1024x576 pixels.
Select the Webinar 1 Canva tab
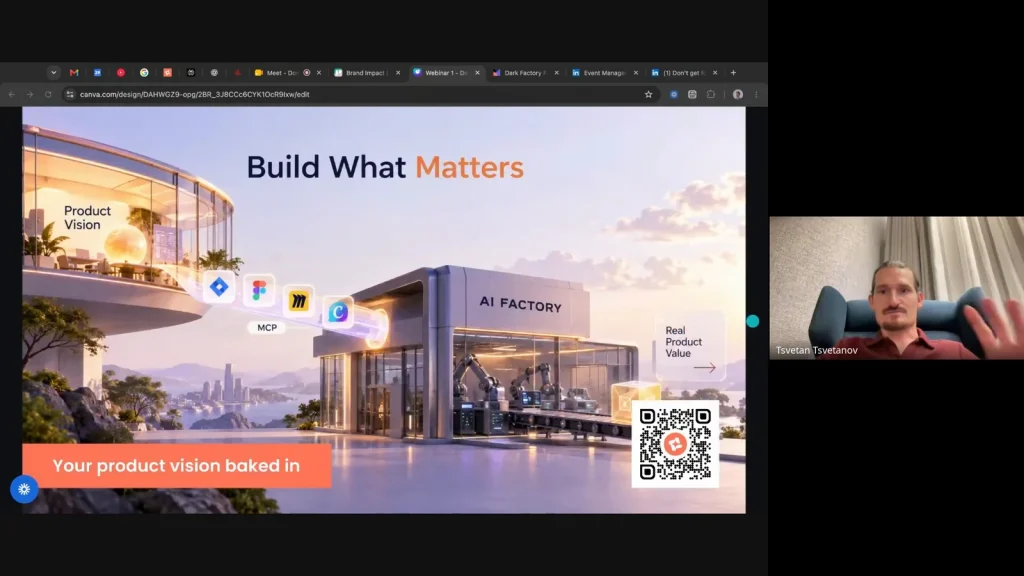pos(444,72)
